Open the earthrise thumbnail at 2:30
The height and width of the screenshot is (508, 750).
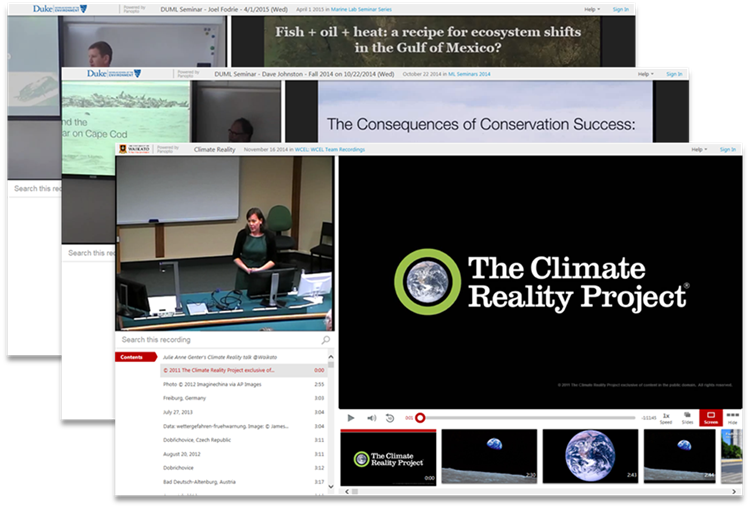(x=489, y=456)
